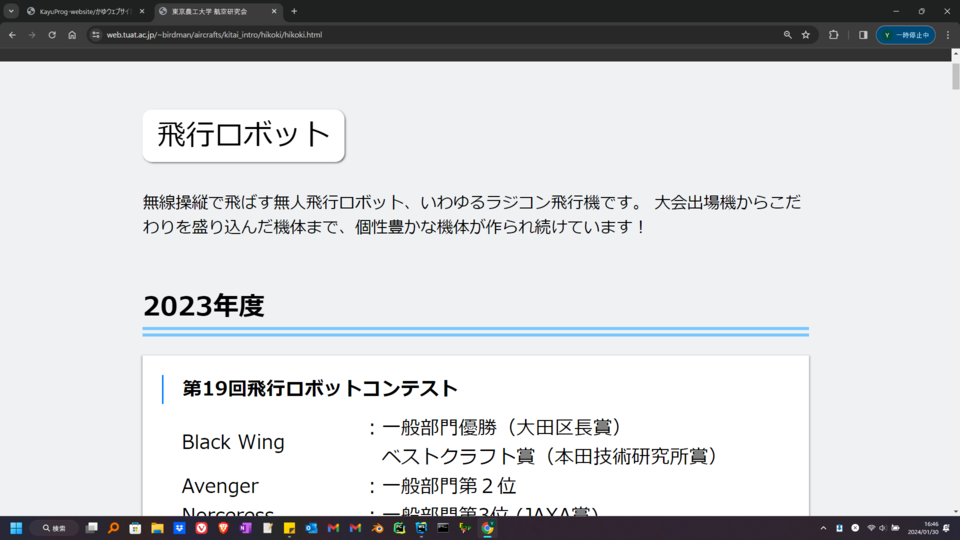The width and height of the screenshot is (960, 540).
Task: Expand hidden system tray icons chevron
Action: (x=823, y=528)
